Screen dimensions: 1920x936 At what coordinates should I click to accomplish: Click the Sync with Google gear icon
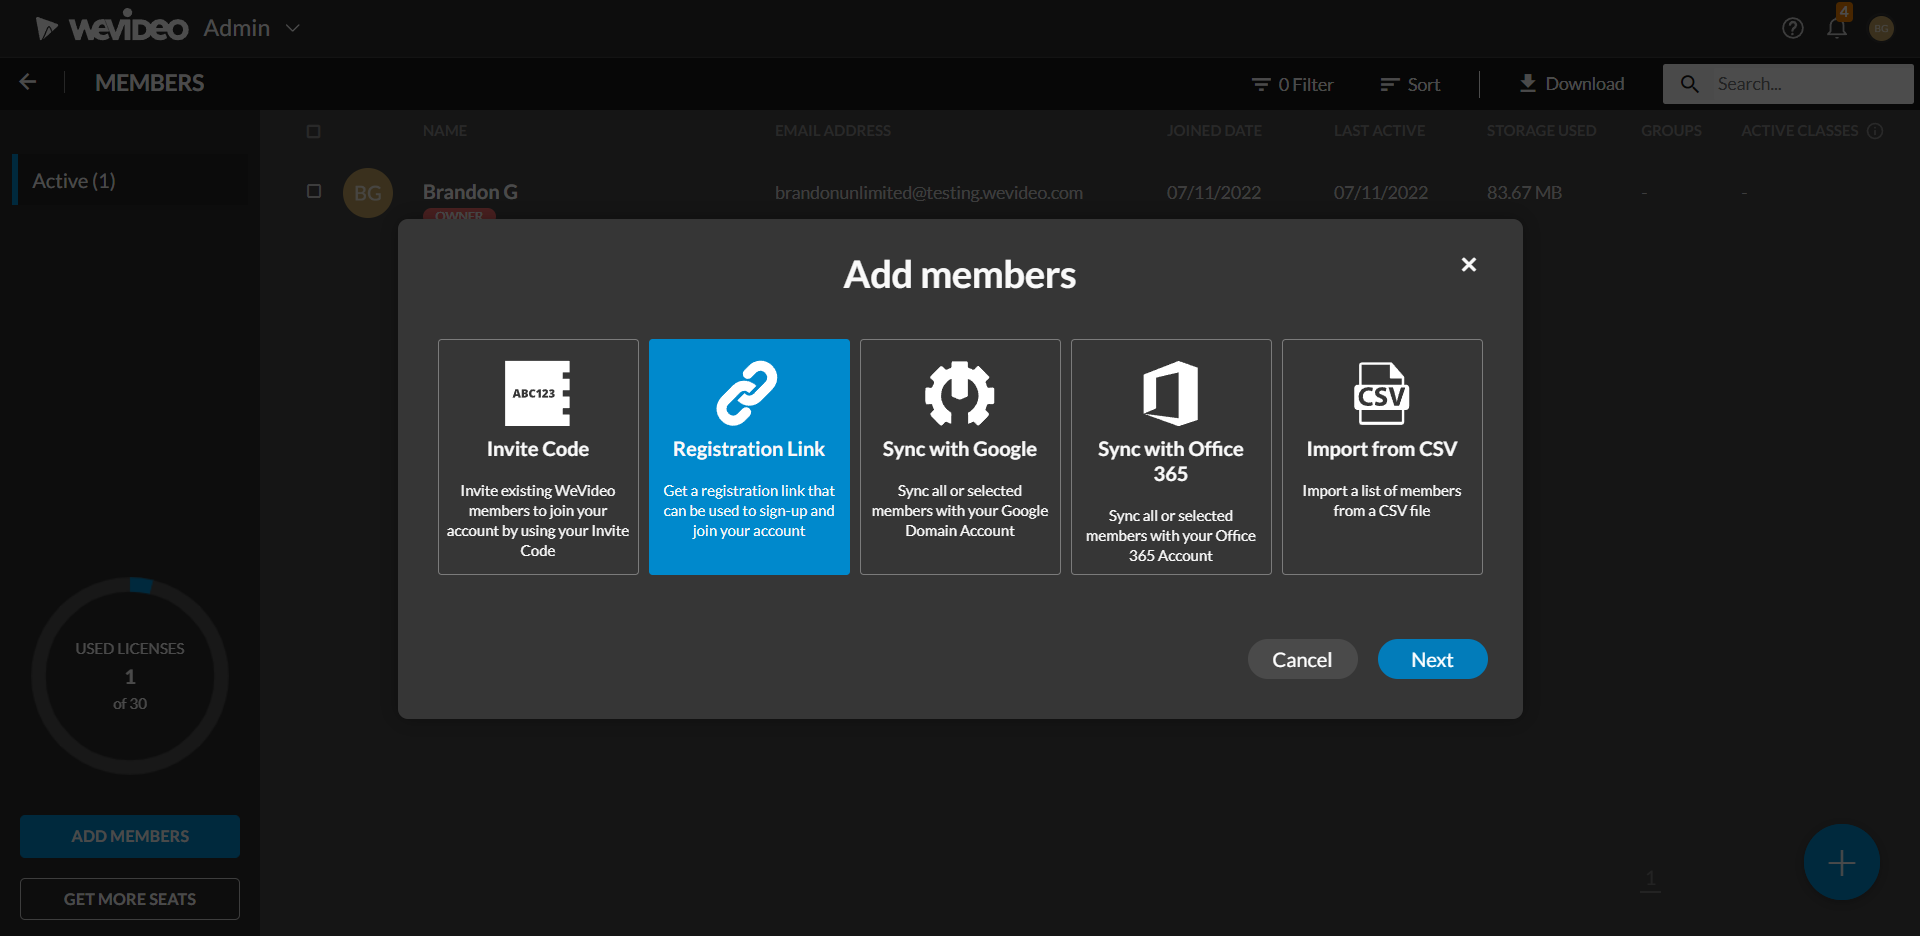[960, 393]
